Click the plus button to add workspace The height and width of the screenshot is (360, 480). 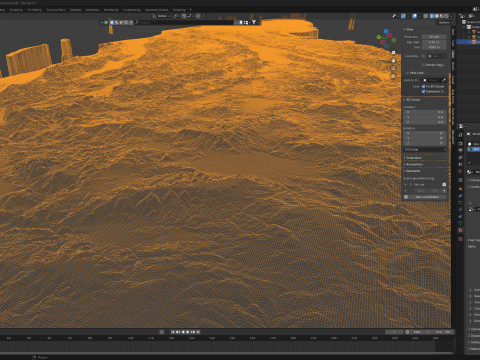[x=191, y=10]
